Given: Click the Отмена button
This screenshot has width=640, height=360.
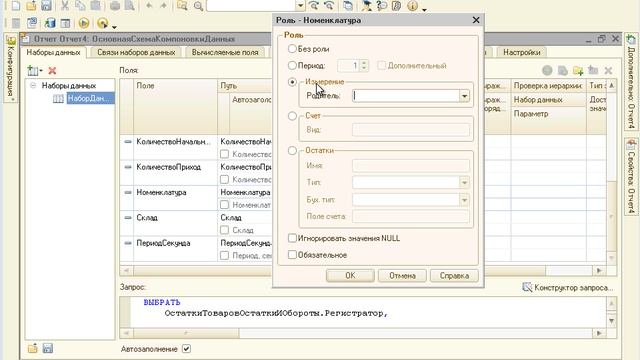Looking at the screenshot, I should (x=402, y=276).
